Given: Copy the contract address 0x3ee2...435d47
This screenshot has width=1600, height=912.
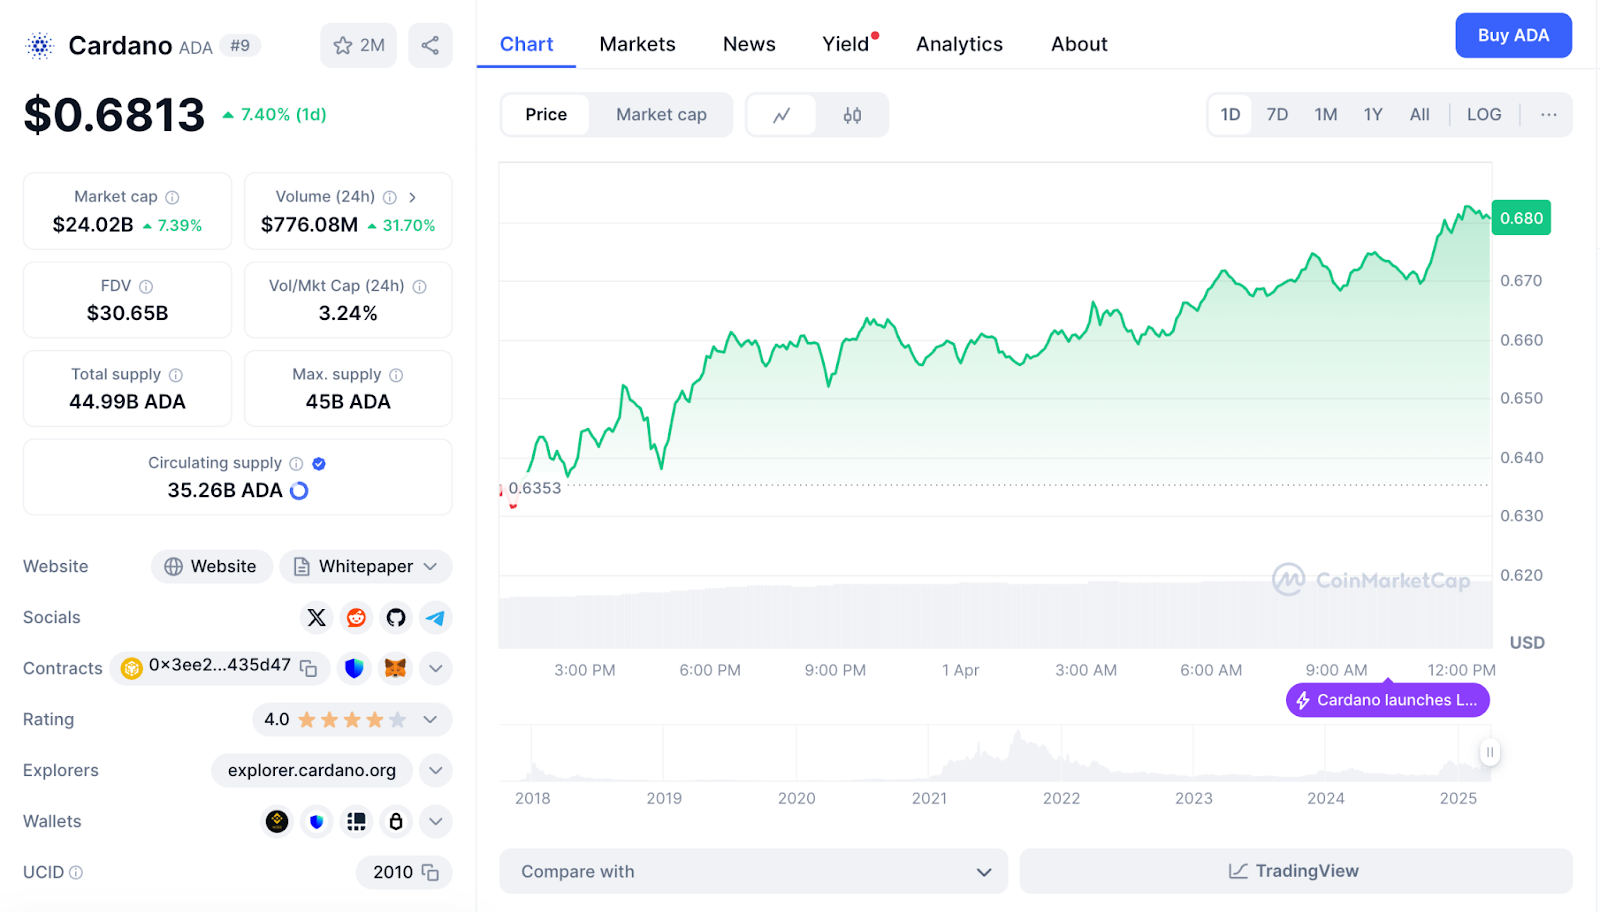Looking at the screenshot, I should (x=309, y=669).
